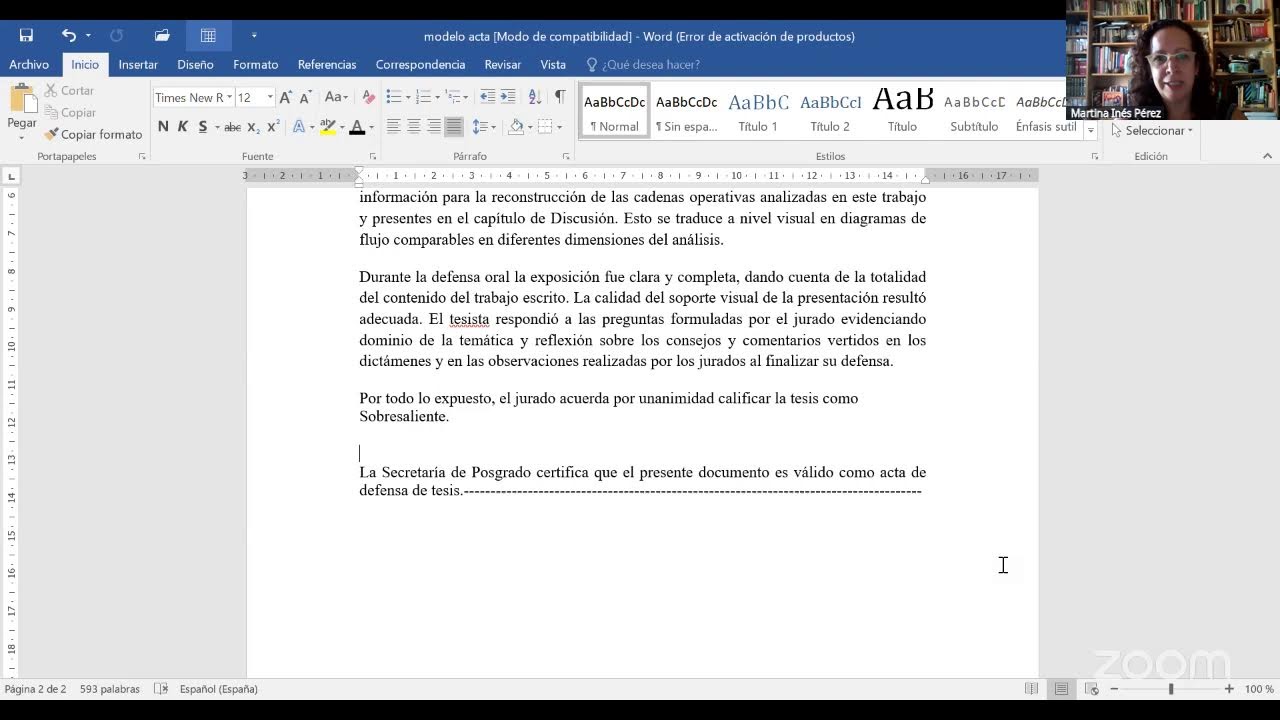This screenshot has width=1280, height=720.
Task: Toggle justify alignment
Action: [x=454, y=127]
